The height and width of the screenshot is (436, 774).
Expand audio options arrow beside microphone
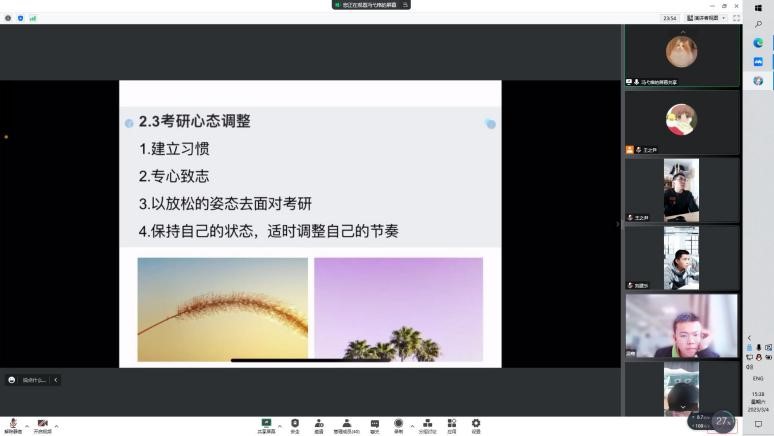tap(27, 426)
